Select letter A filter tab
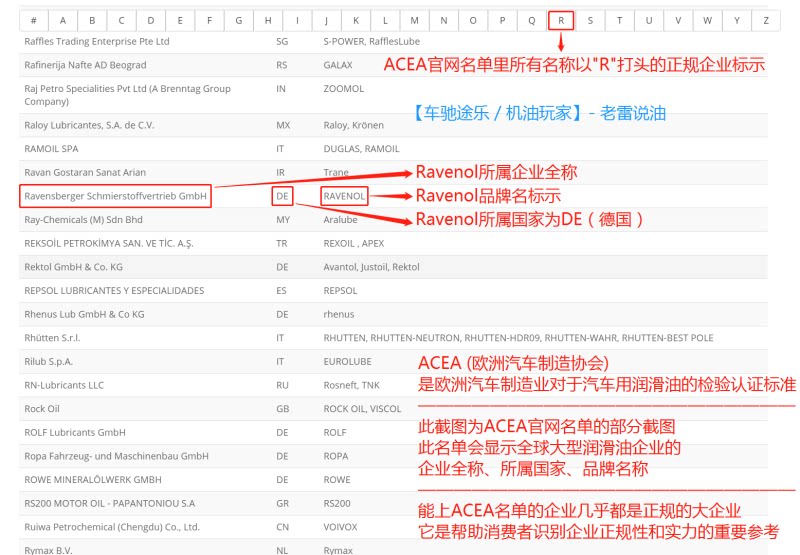 [63, 20]
